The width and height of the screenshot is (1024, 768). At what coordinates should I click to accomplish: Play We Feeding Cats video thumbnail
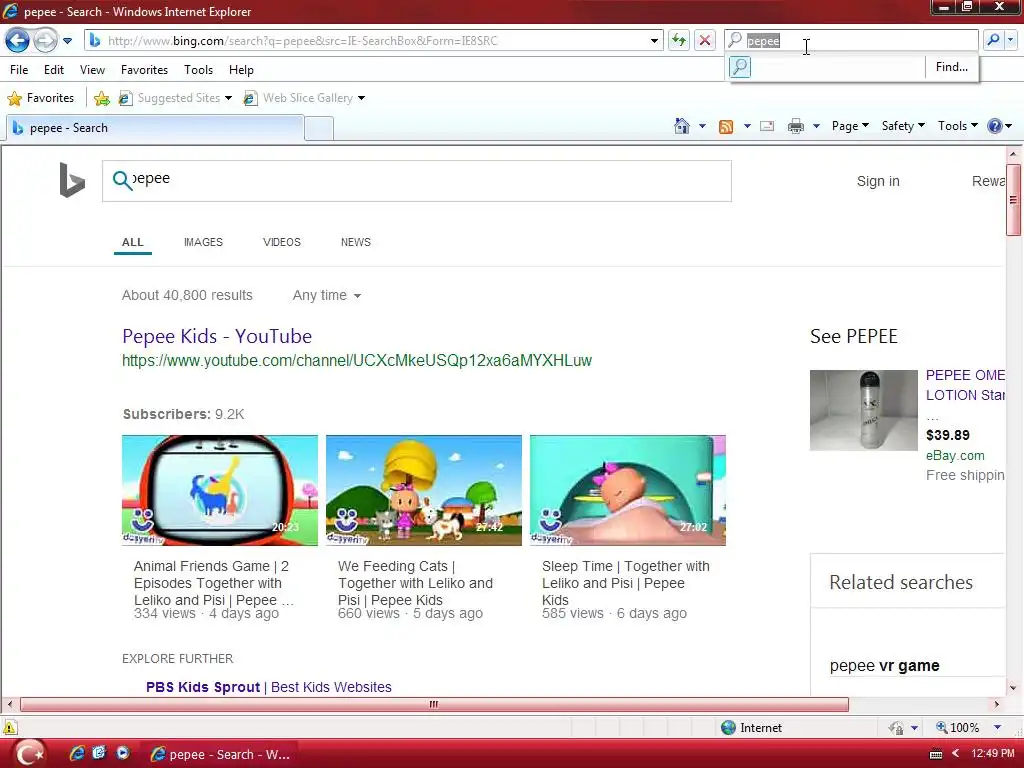(424, 490)
